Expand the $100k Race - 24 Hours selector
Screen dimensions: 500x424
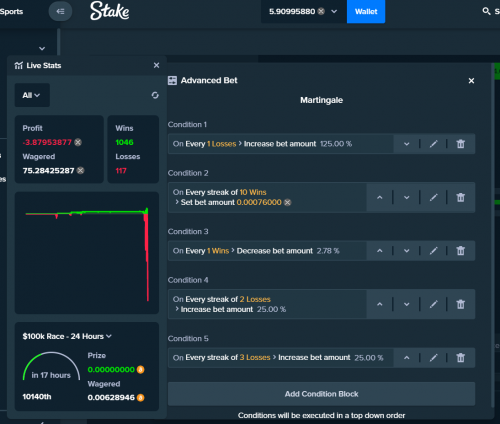67,336
